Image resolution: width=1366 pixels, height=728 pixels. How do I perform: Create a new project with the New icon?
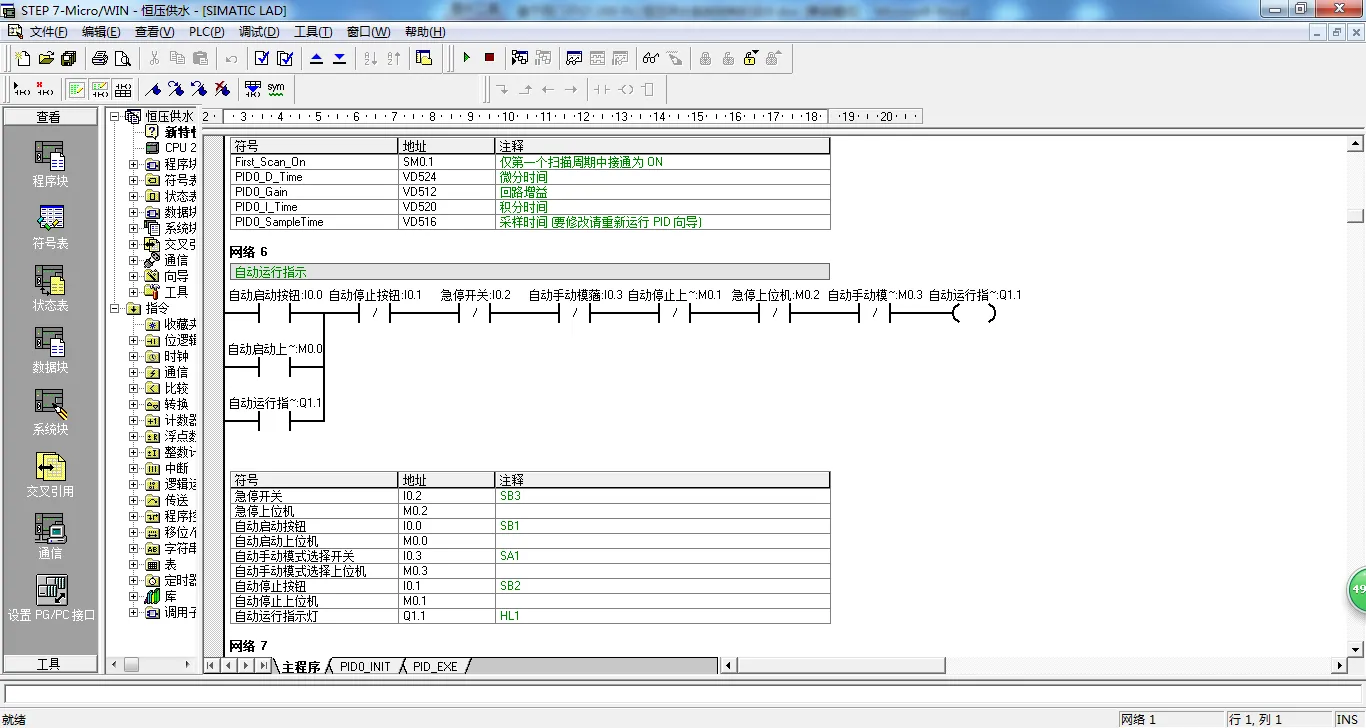23,58
